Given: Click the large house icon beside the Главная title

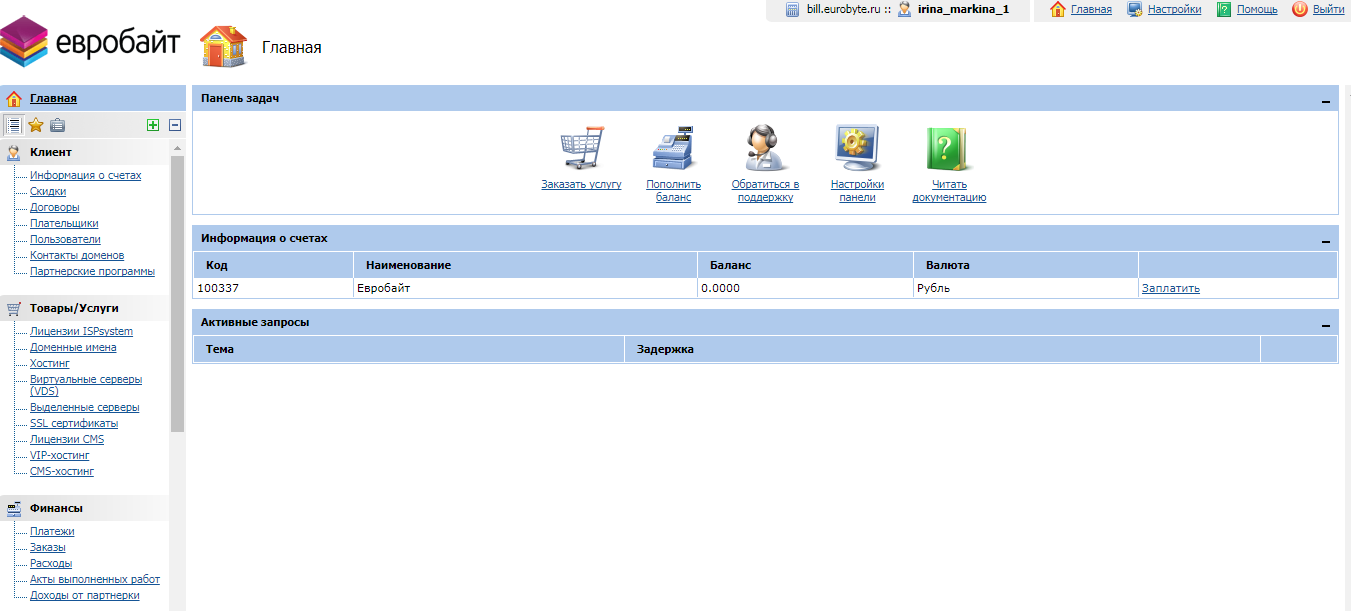Looking at the screenshot, I should coord(223,46).
